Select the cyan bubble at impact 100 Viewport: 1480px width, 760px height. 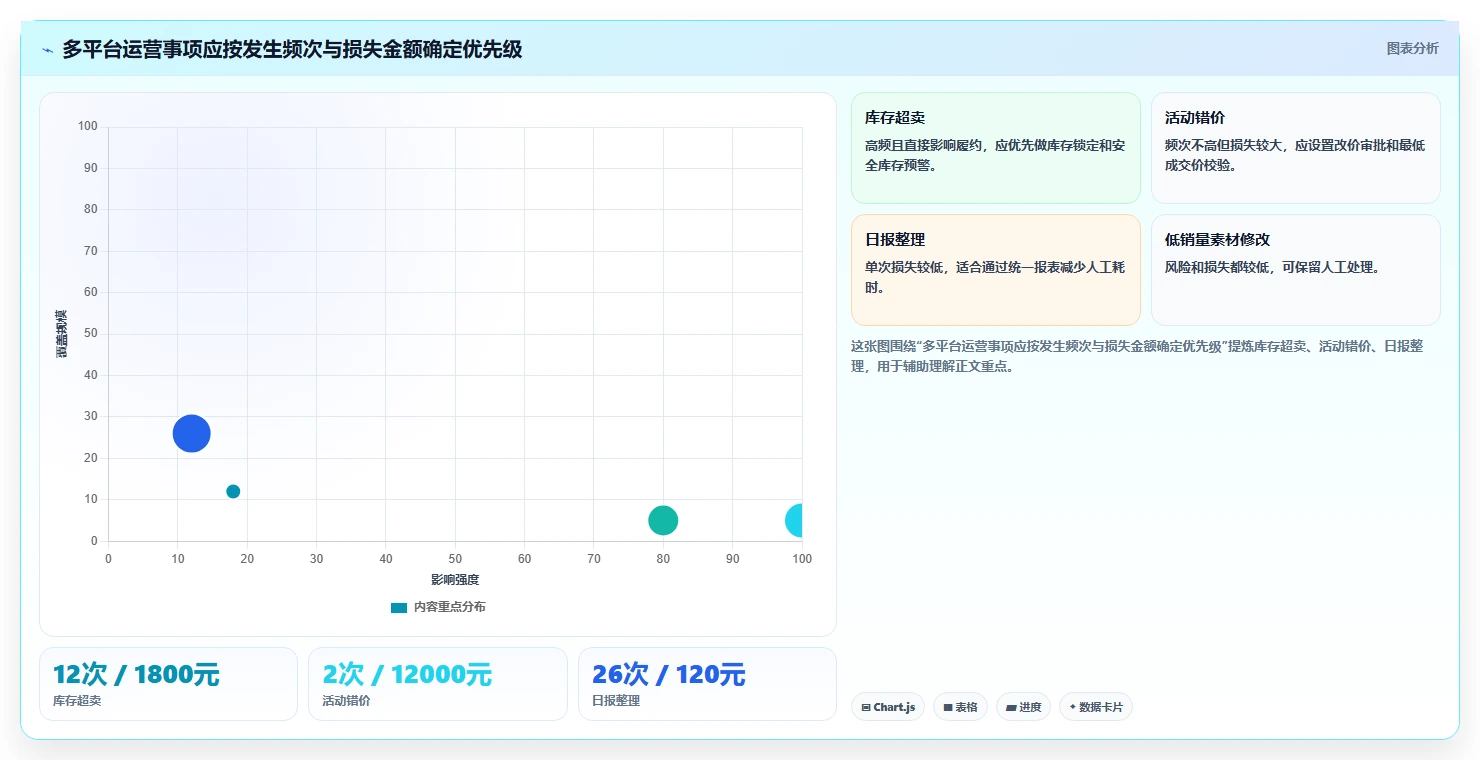[x=794, y=520]
